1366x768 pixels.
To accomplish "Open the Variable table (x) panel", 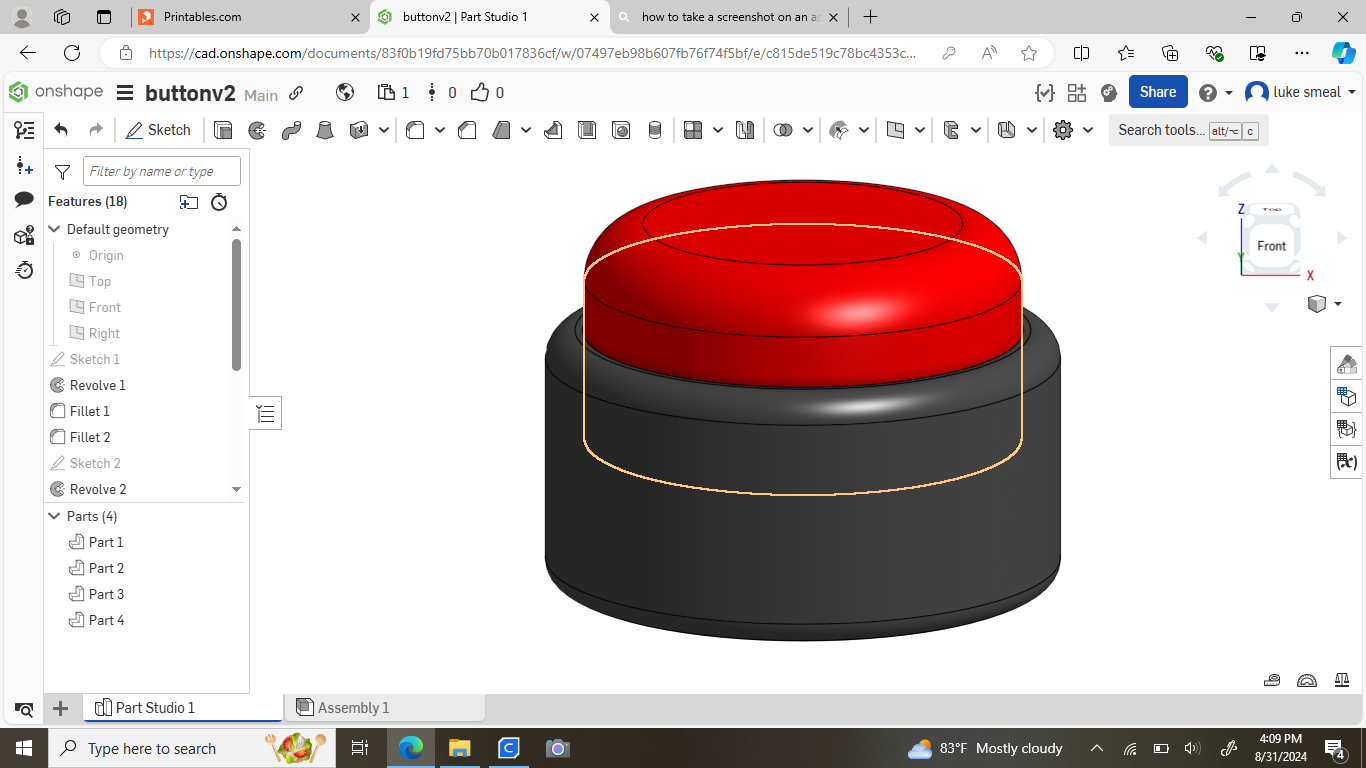I will coord(1347,462).
